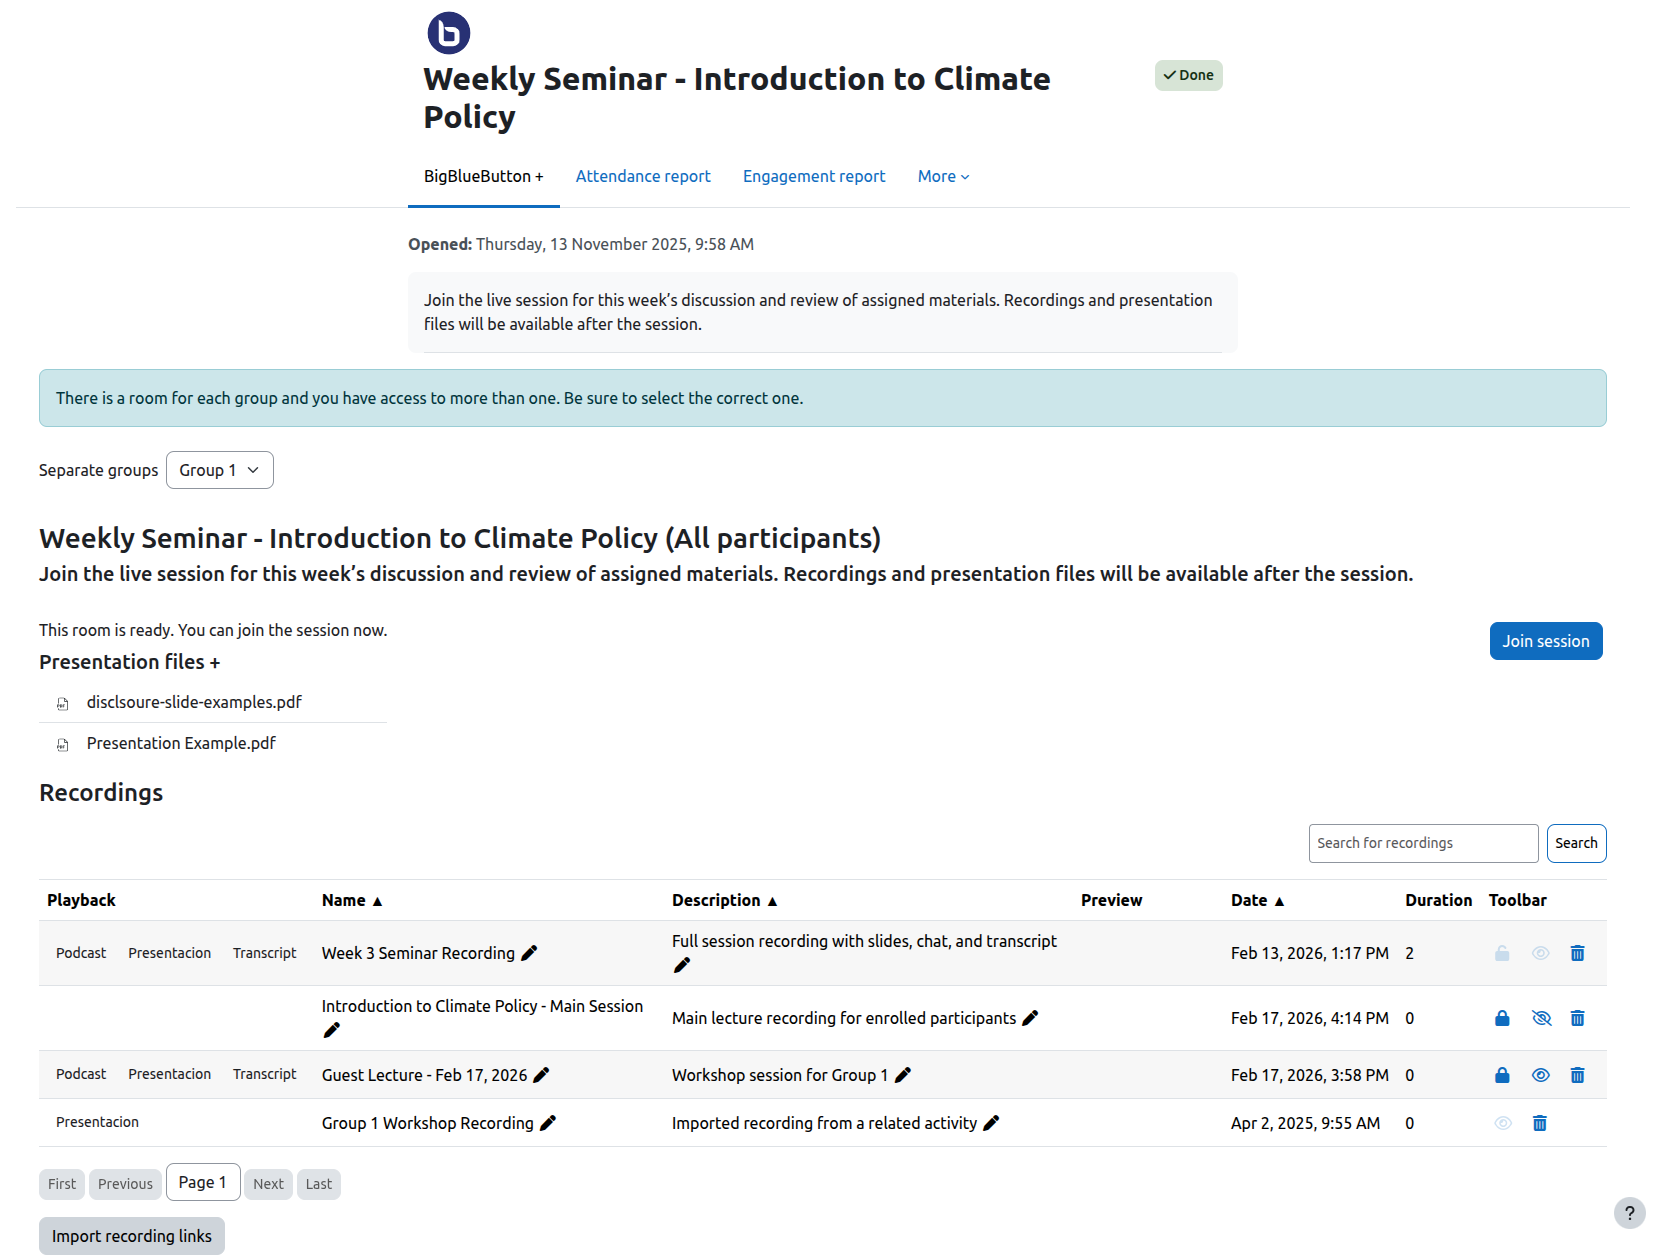Click Import recording links

click(131, 1236)
